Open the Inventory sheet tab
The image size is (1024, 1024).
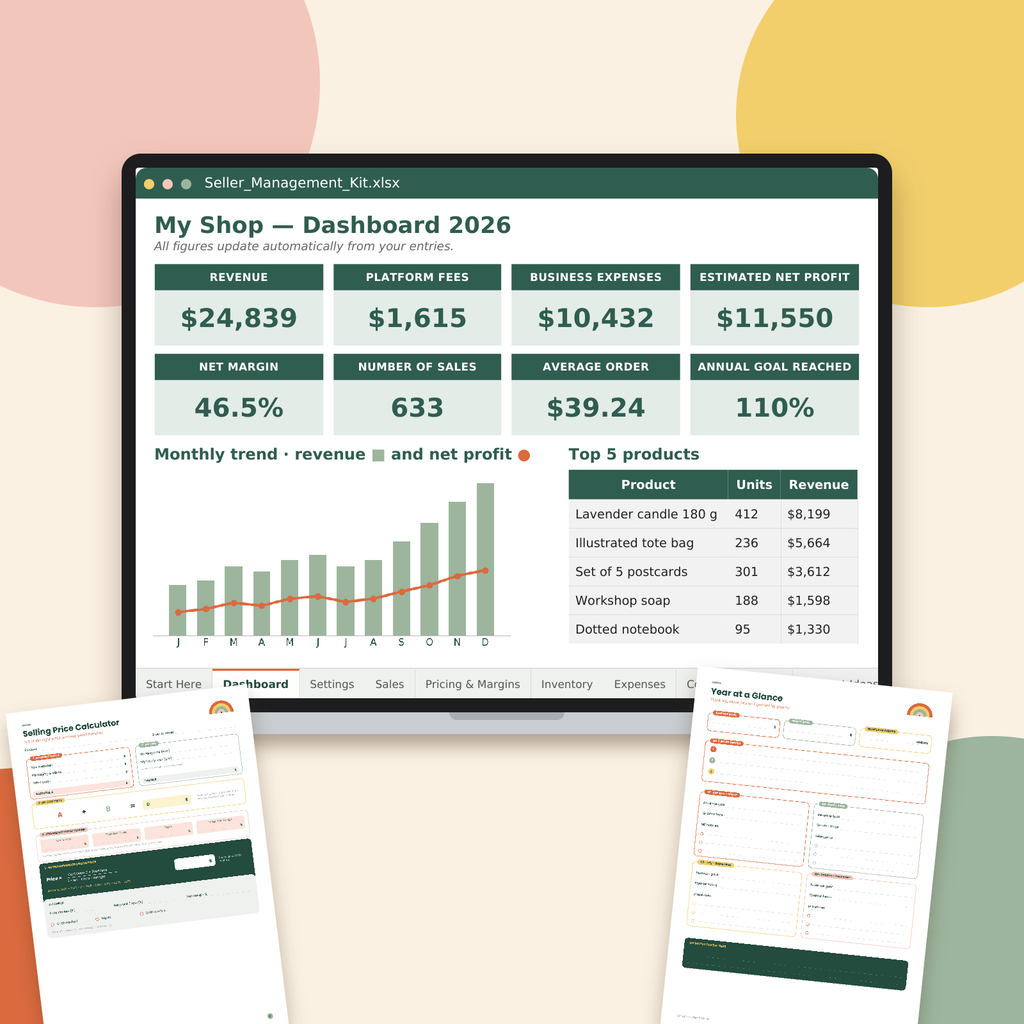pyautogui.click(x=567, y=684)
